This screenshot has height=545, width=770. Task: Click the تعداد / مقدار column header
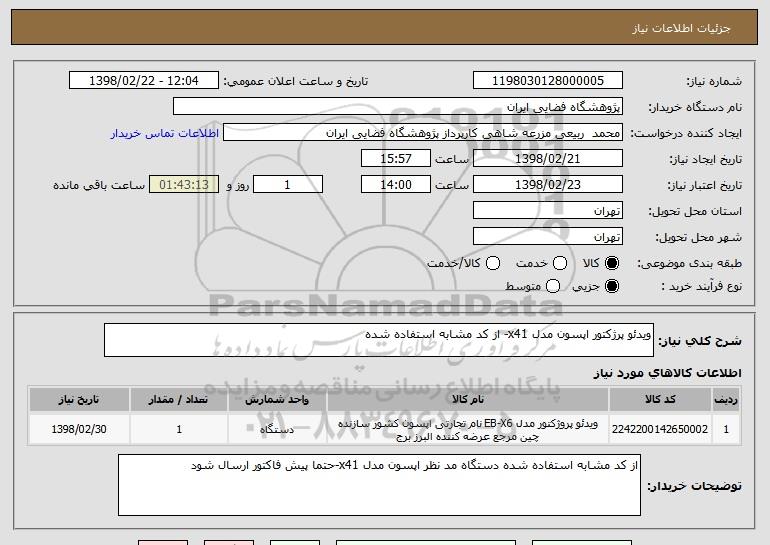click(x=179, y=399)
